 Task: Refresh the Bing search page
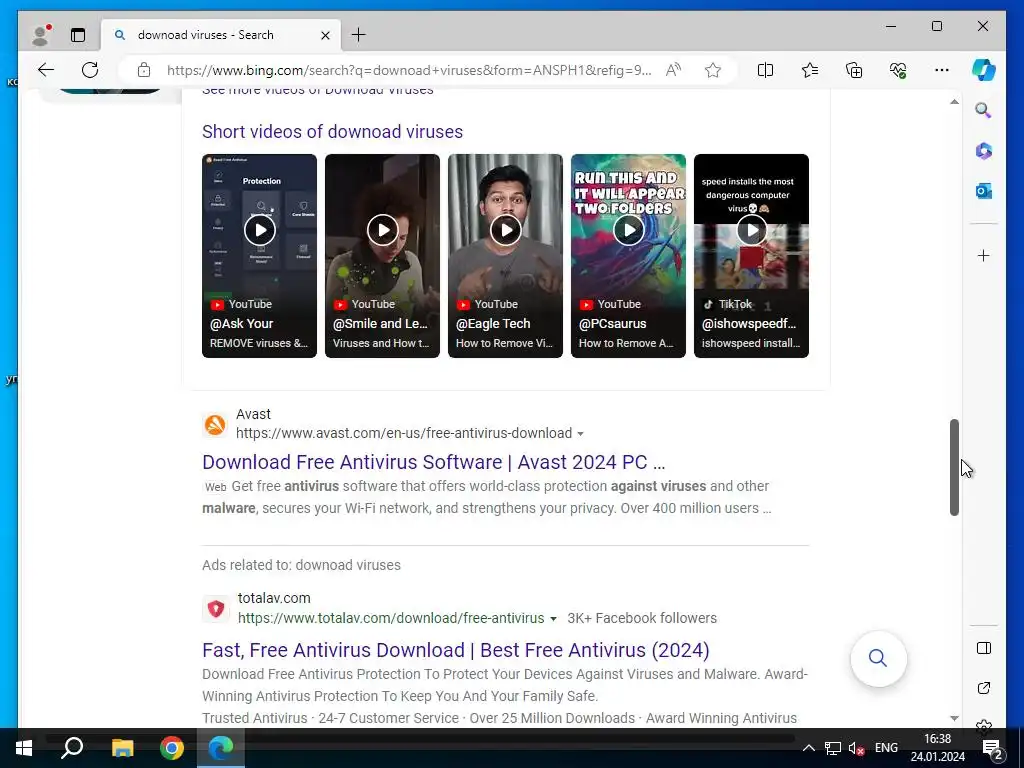point(90,70)
